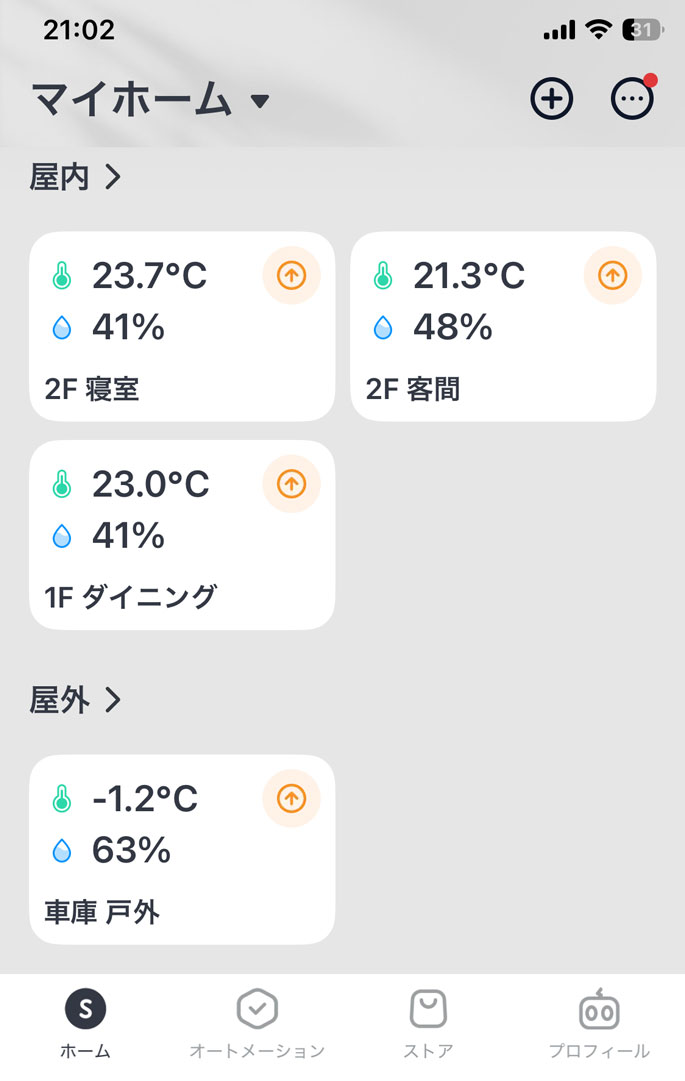Tap thermometer icon on 2F 客間 card
The width and height of the screenshot is (685, 1081).
pos(382,276)
